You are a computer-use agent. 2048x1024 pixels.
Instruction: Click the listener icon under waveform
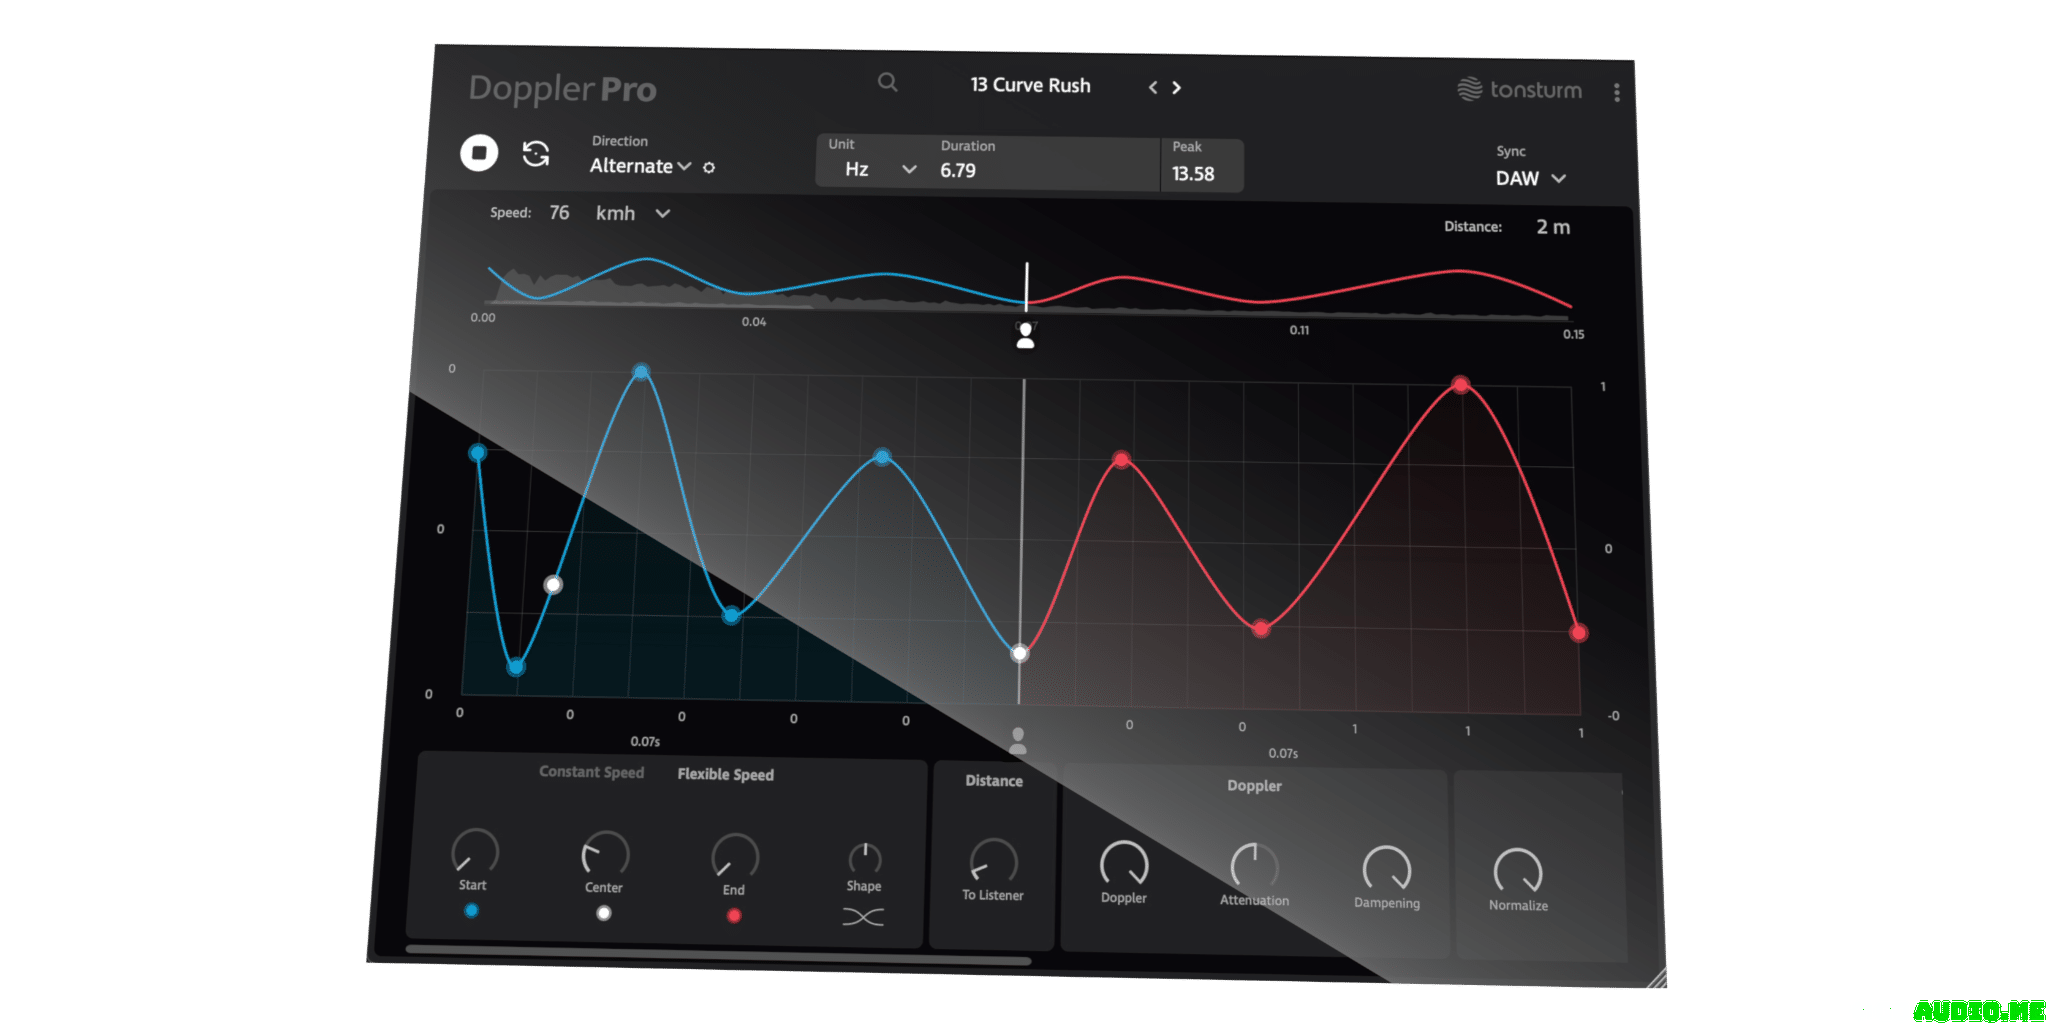[1025, 336]
